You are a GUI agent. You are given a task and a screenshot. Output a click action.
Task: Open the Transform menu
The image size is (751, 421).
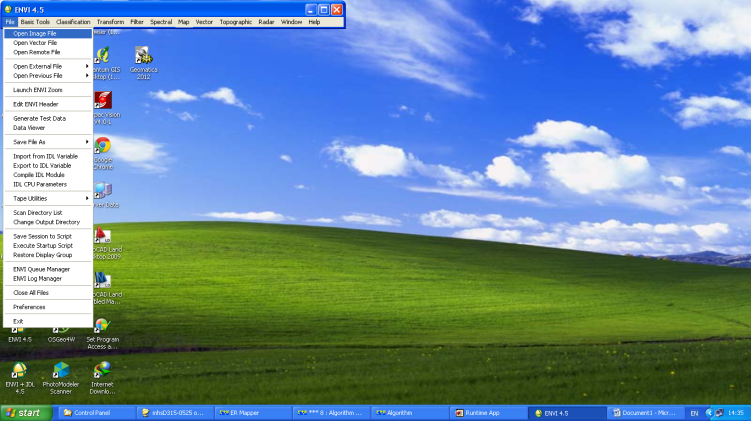click(x=110, y=22)
